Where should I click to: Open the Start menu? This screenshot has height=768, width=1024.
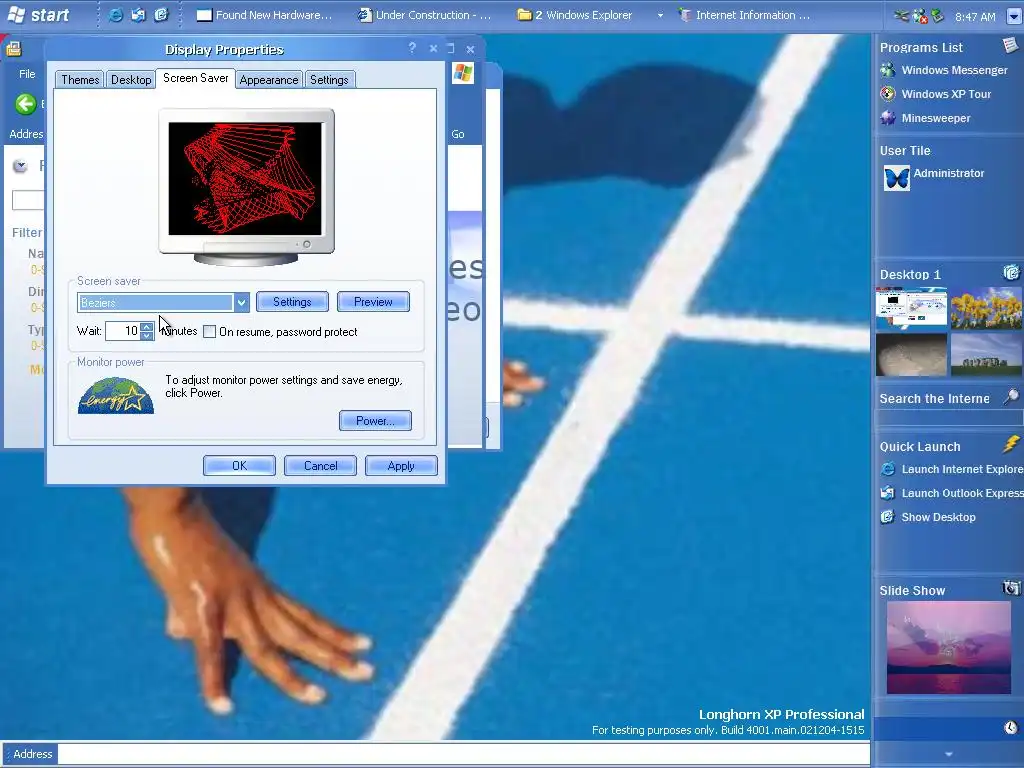(x=38, y=14)
